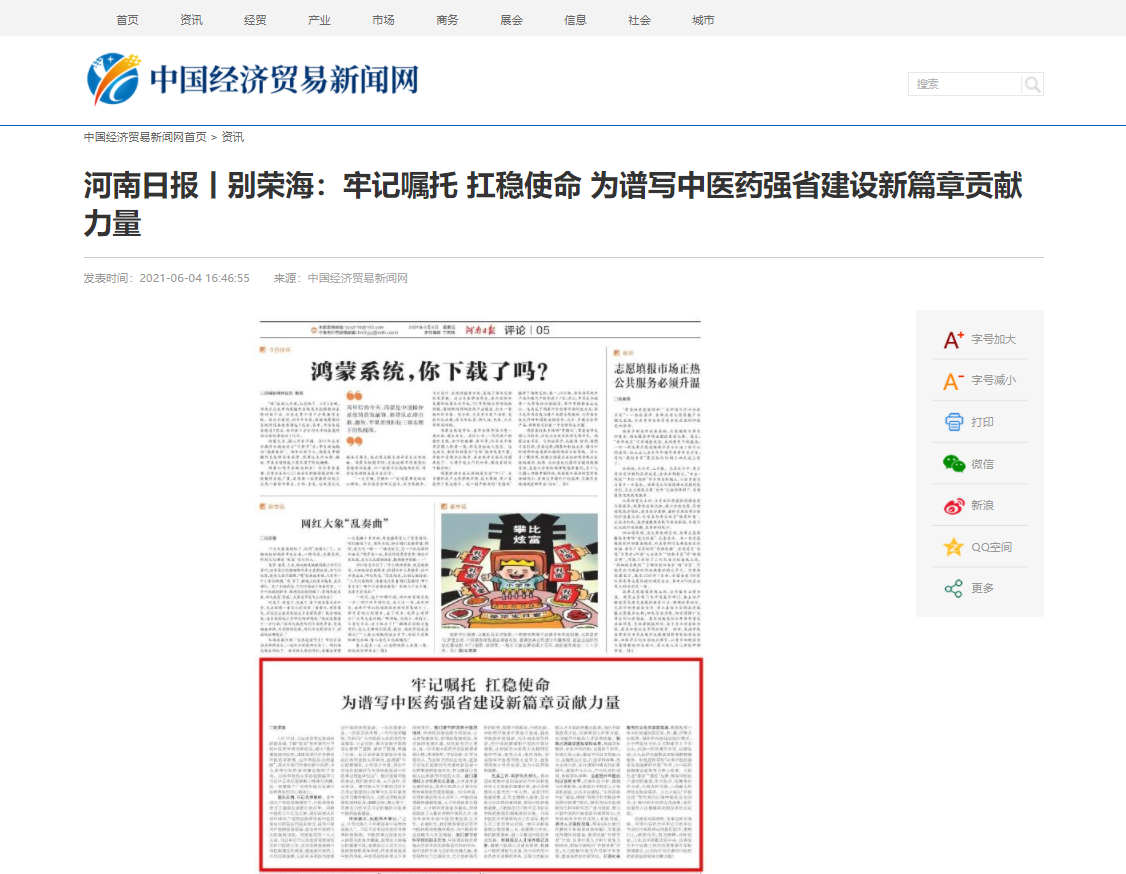This screenshot has width=1126, height=874.
Task: Click the printer icon
Action: 954,422
